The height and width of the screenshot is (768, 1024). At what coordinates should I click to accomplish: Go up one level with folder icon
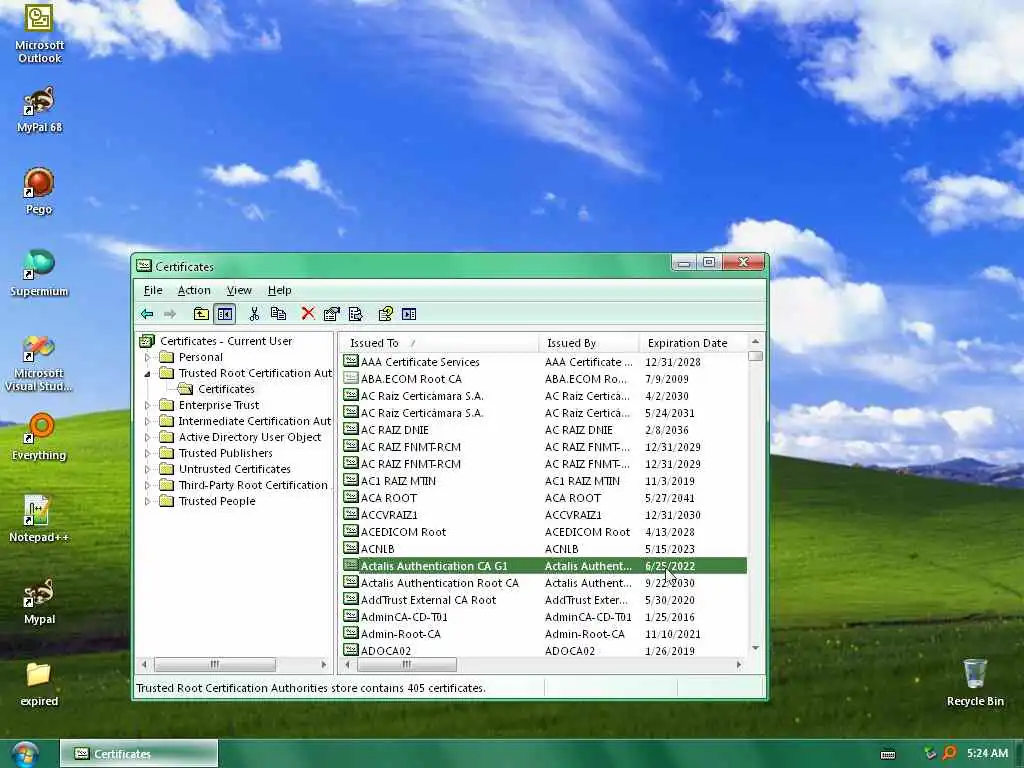201,314
